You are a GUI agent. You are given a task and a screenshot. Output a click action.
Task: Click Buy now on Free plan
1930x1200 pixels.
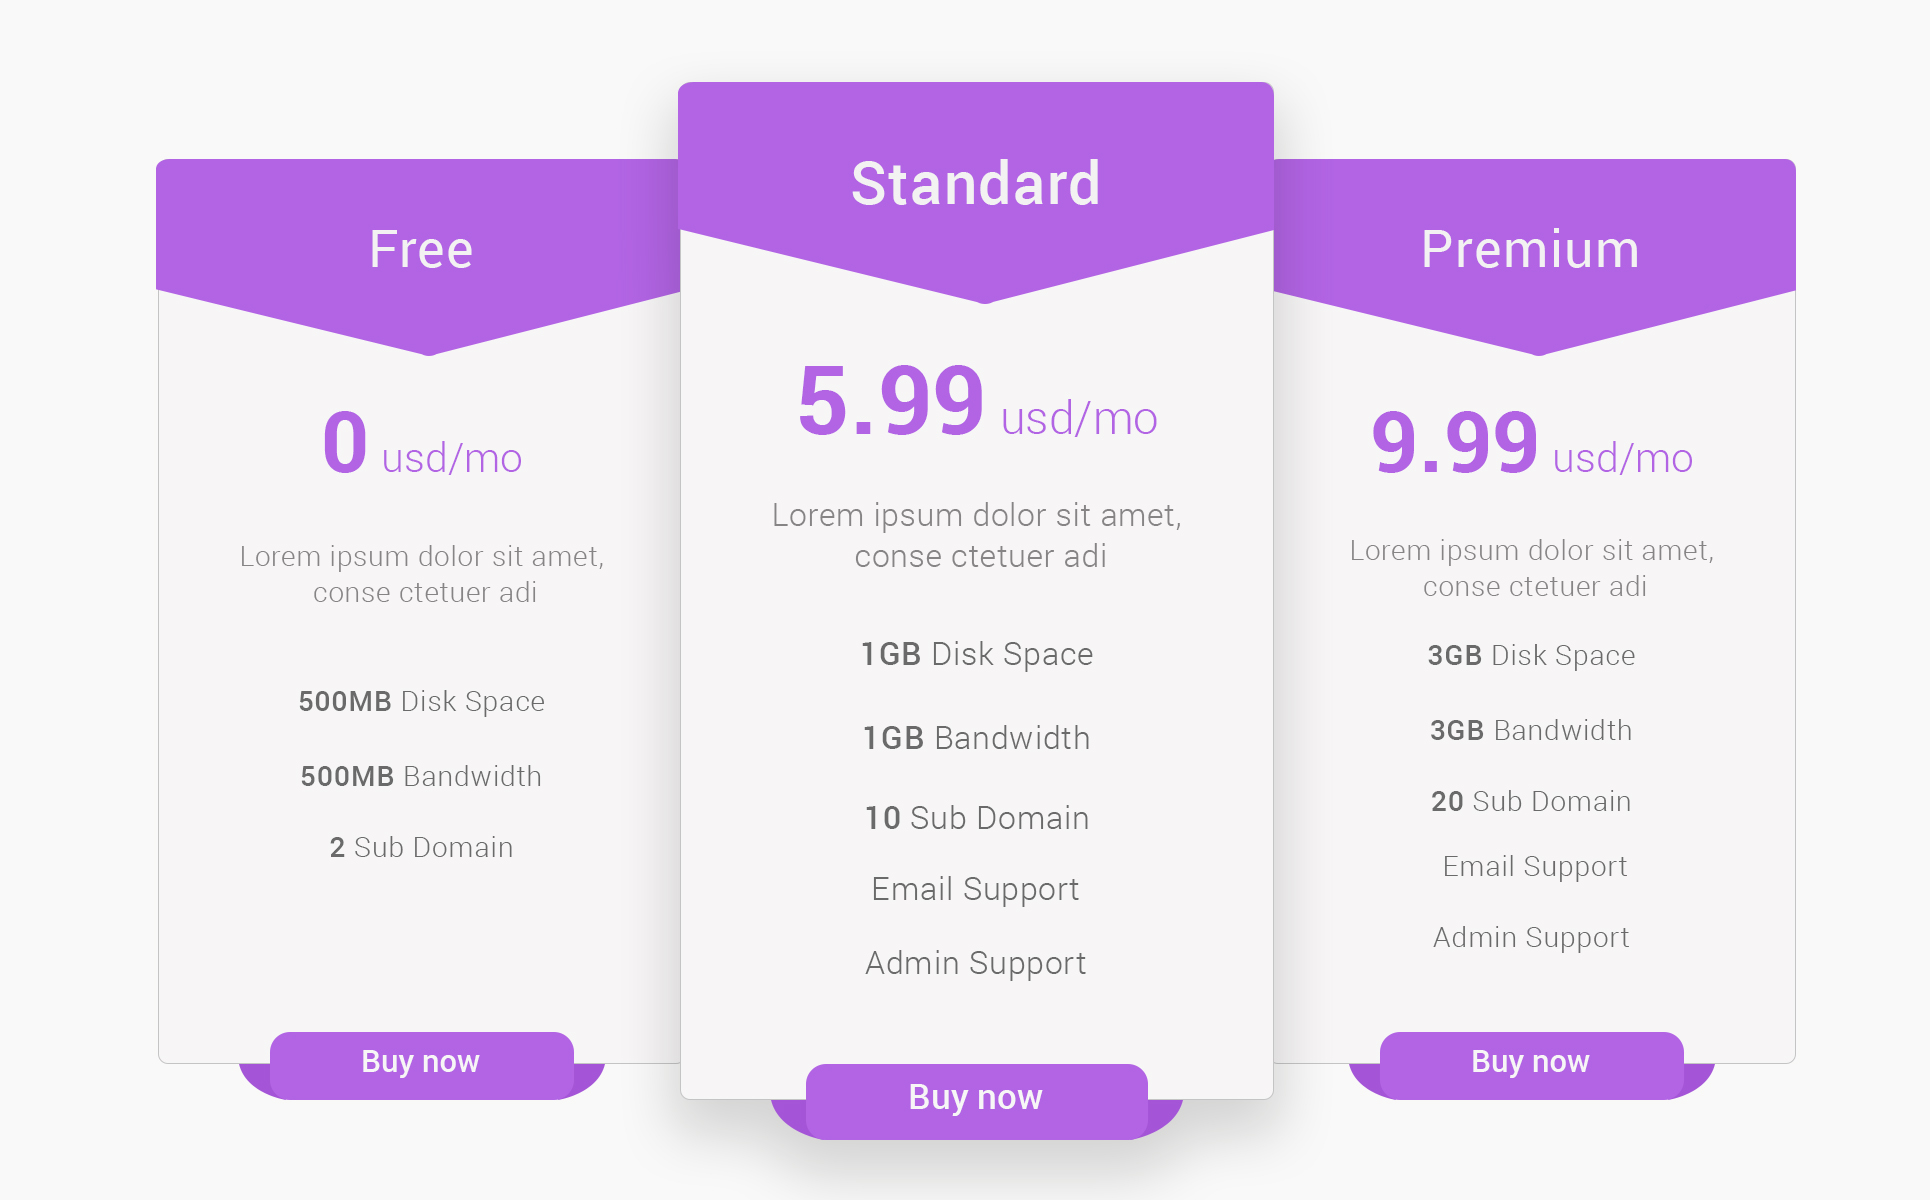[x=421, y=1064]
